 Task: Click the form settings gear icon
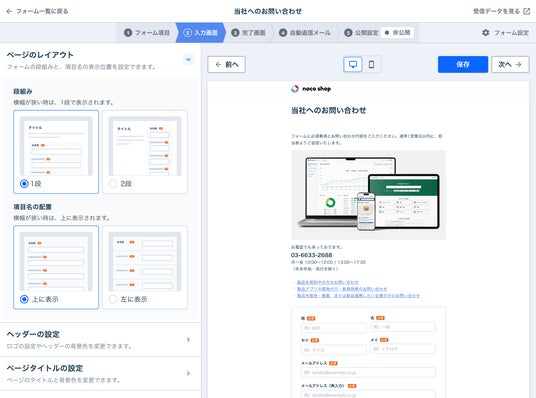(485, 33)
